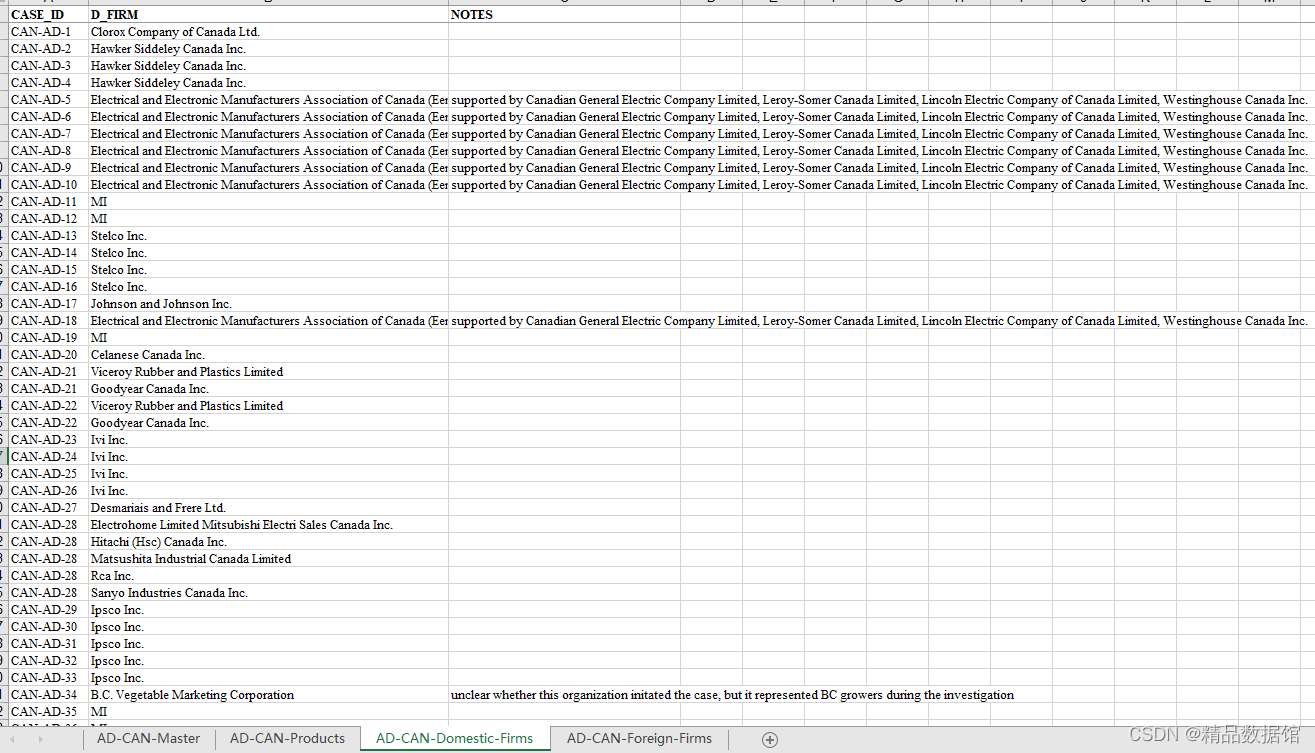Select the Desmariais and Frere Ltd. cell
This screenshot has height=753, width=1315.
tap(269, 508)
